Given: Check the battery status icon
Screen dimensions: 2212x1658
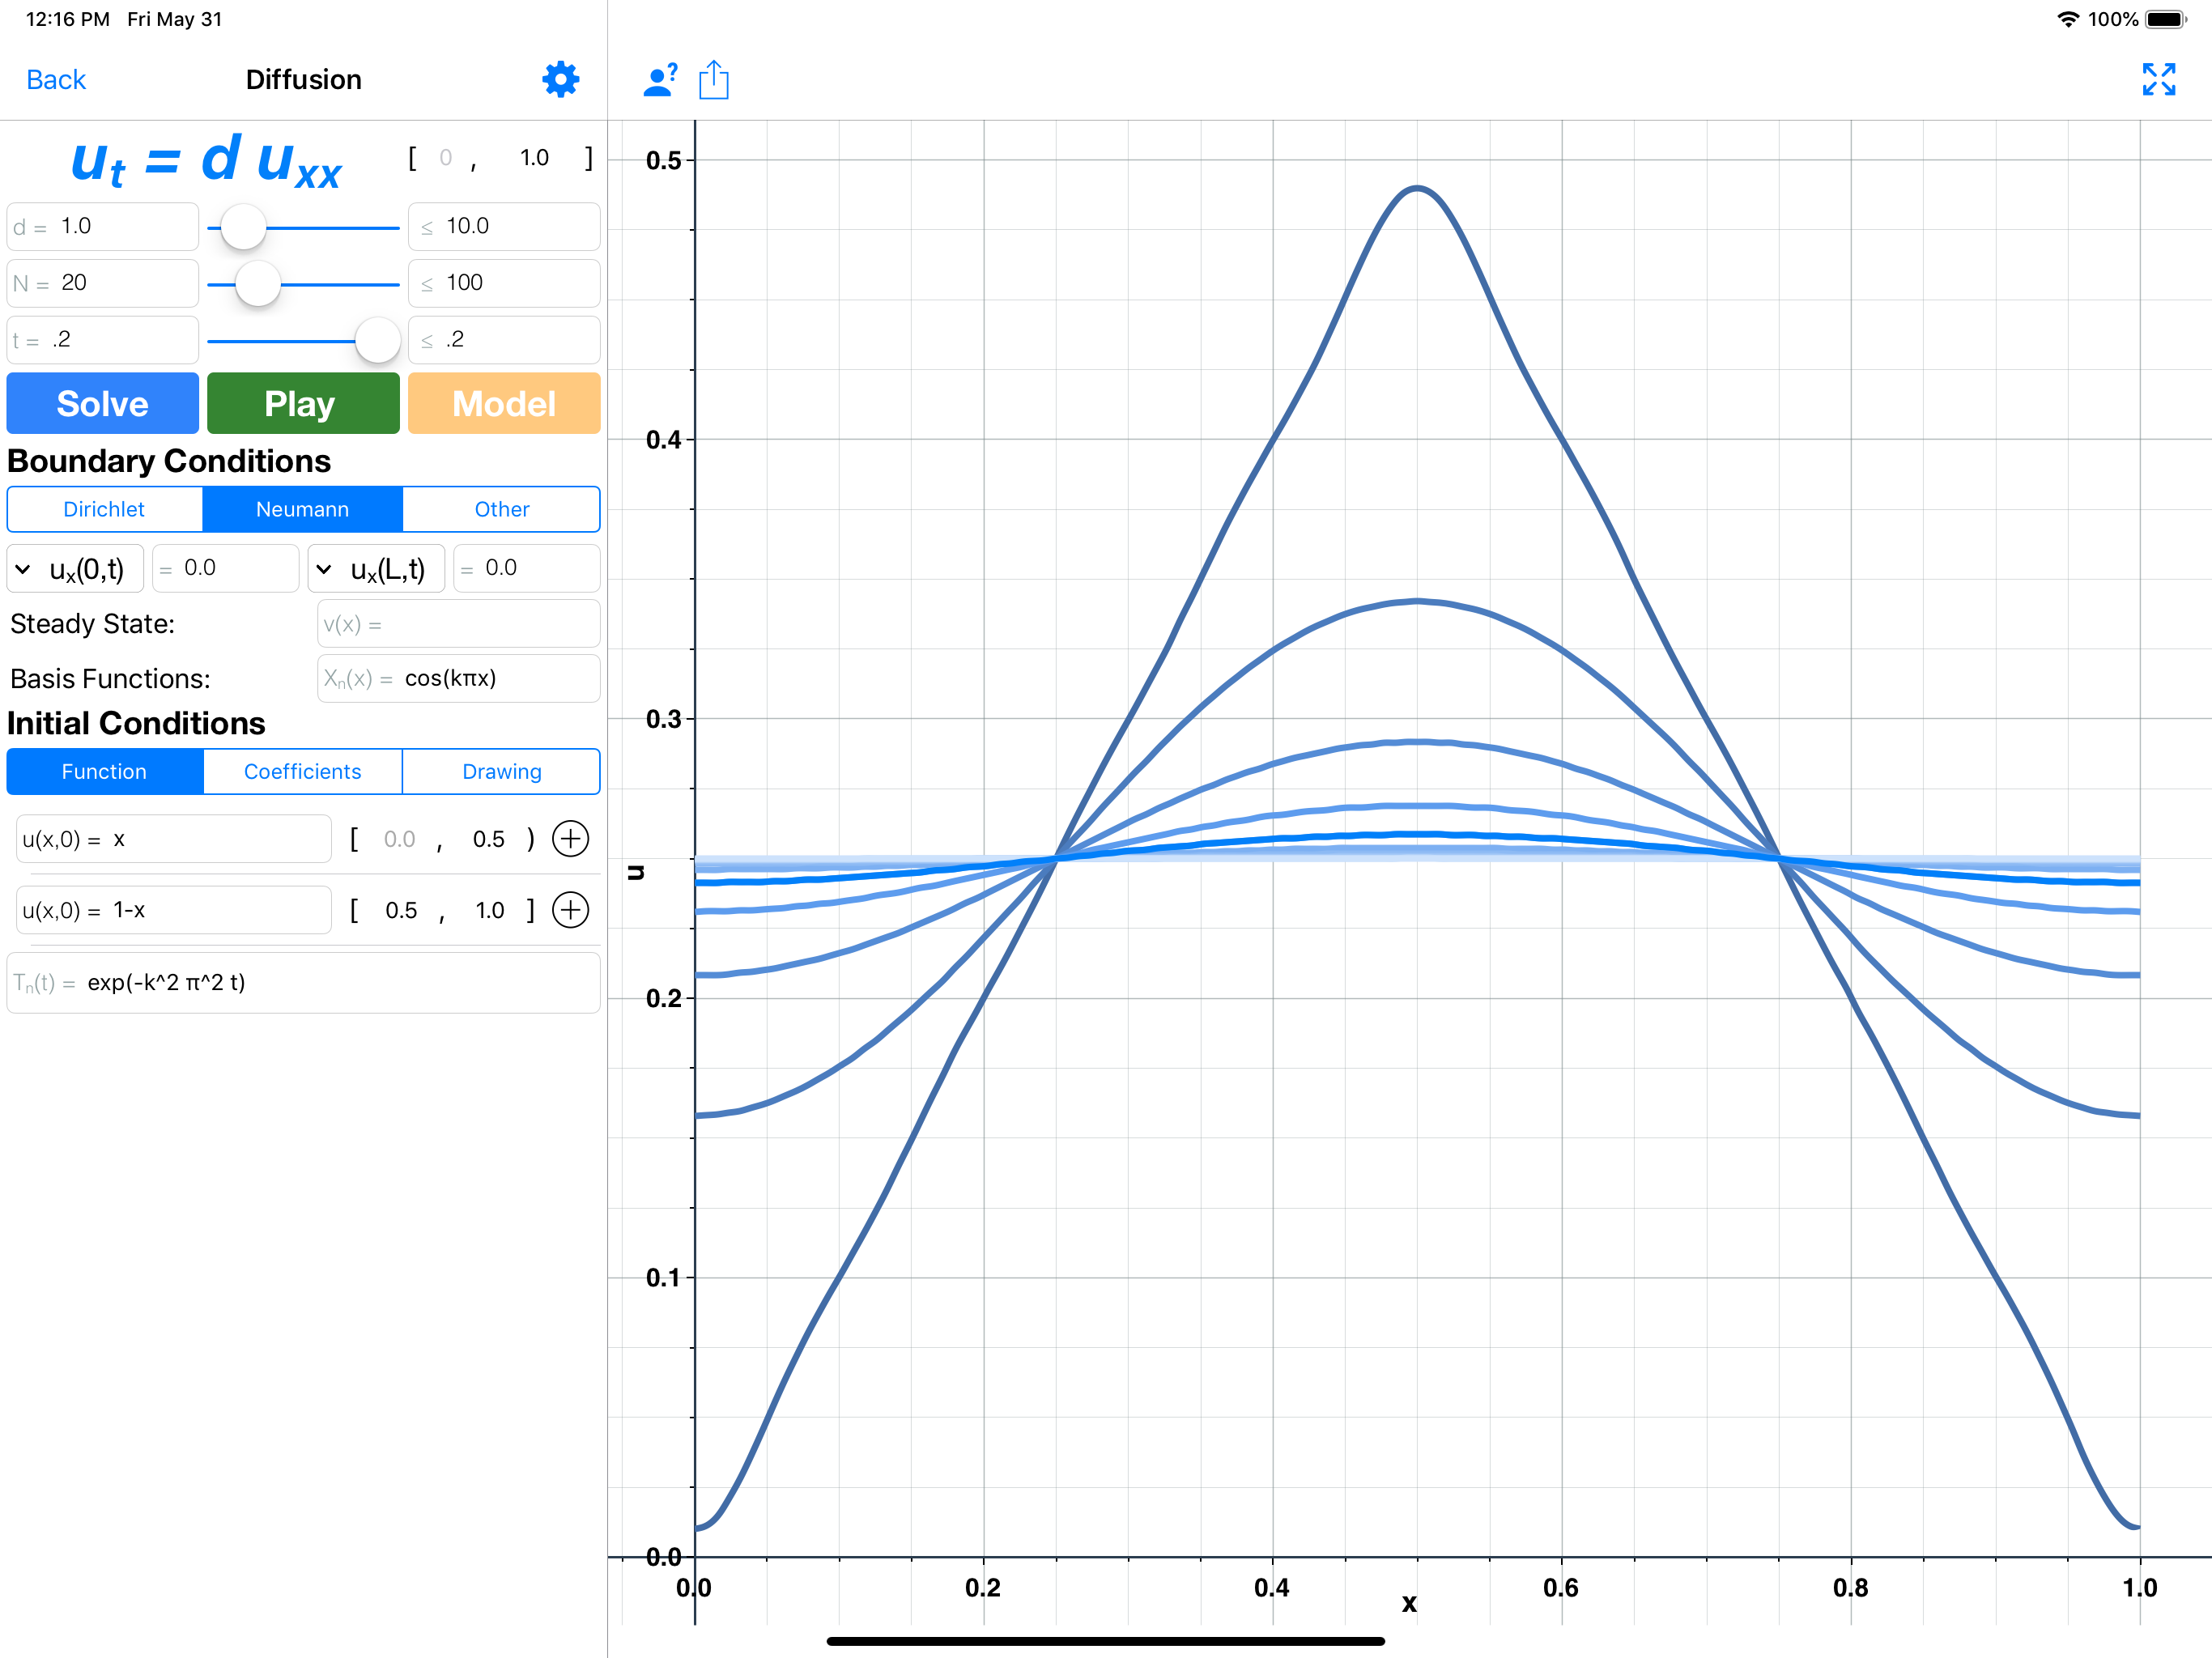Looking at the screenshot, I should [2167, 19].
